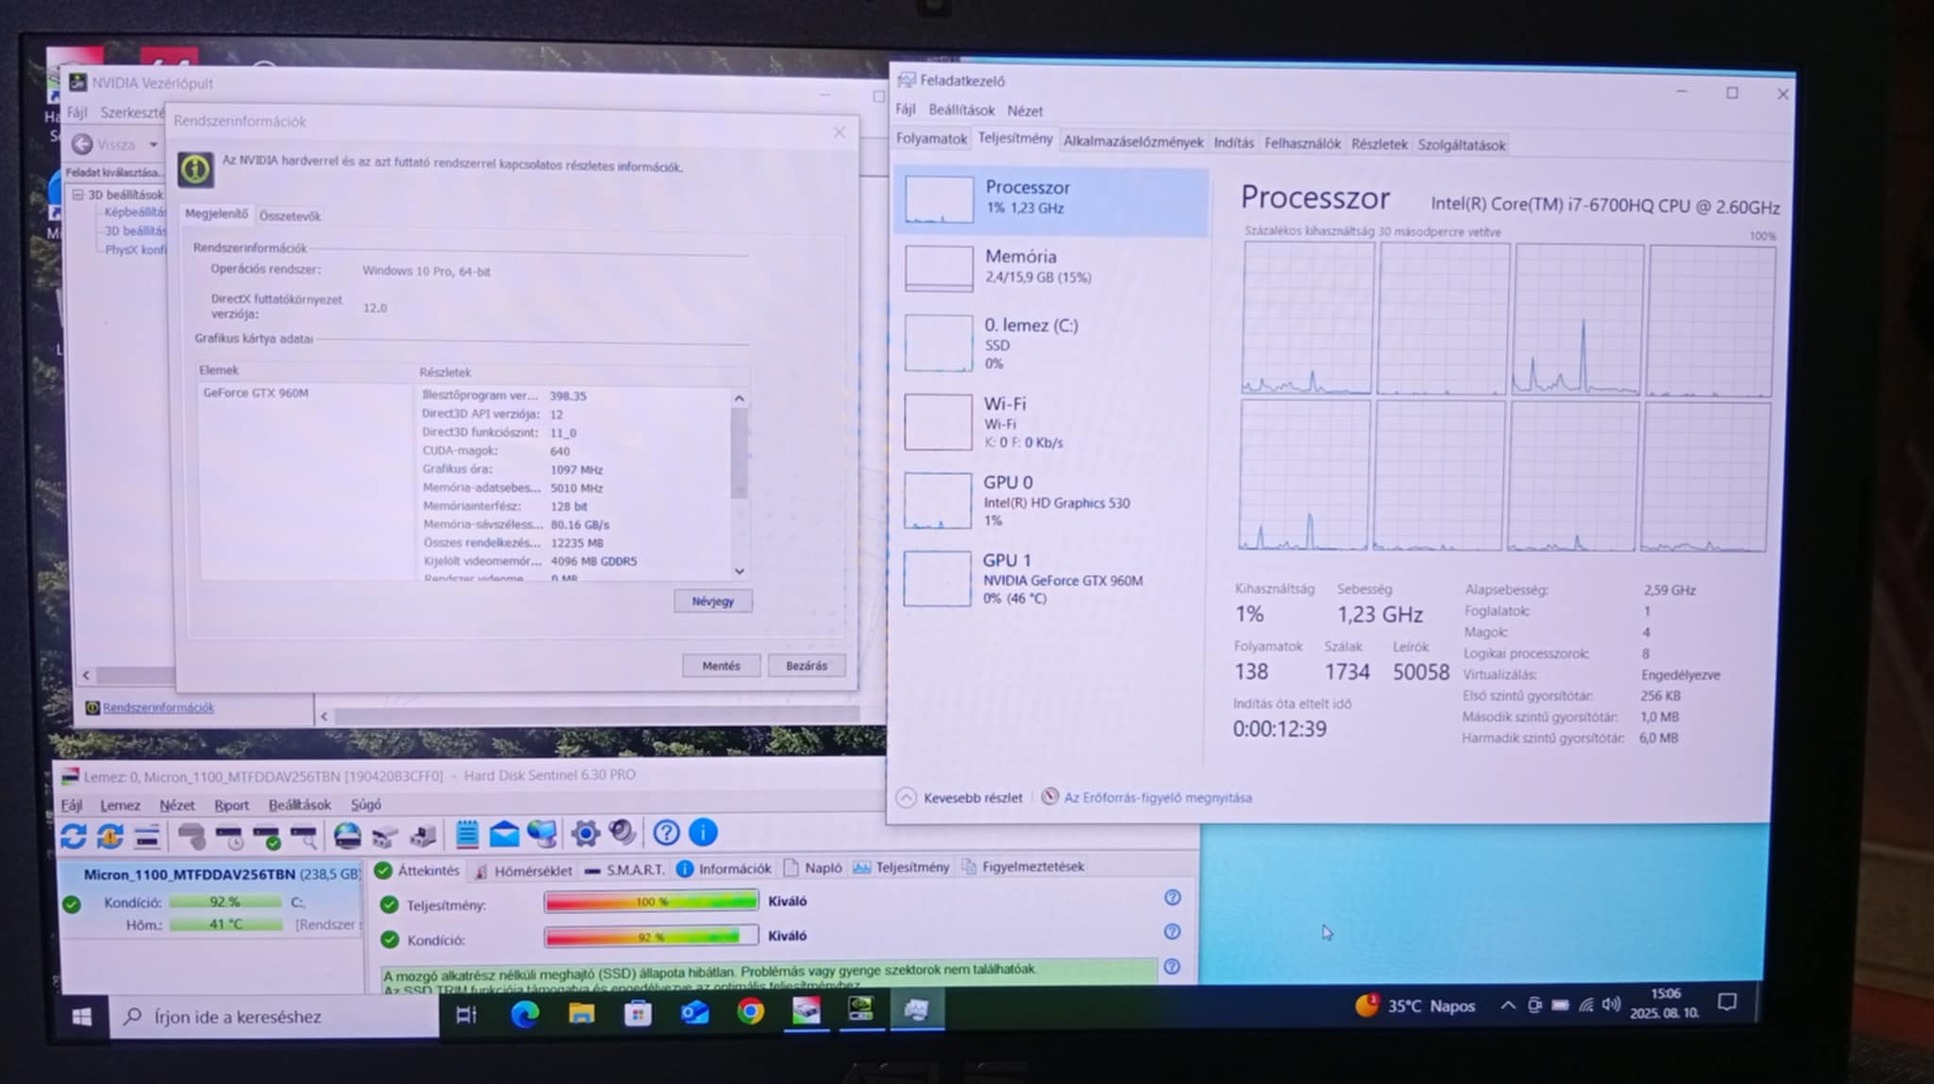This screenshot has height=1084, width=1934.
Task: Click the question mark help icon in toolbar
Action: pos(666,832)
